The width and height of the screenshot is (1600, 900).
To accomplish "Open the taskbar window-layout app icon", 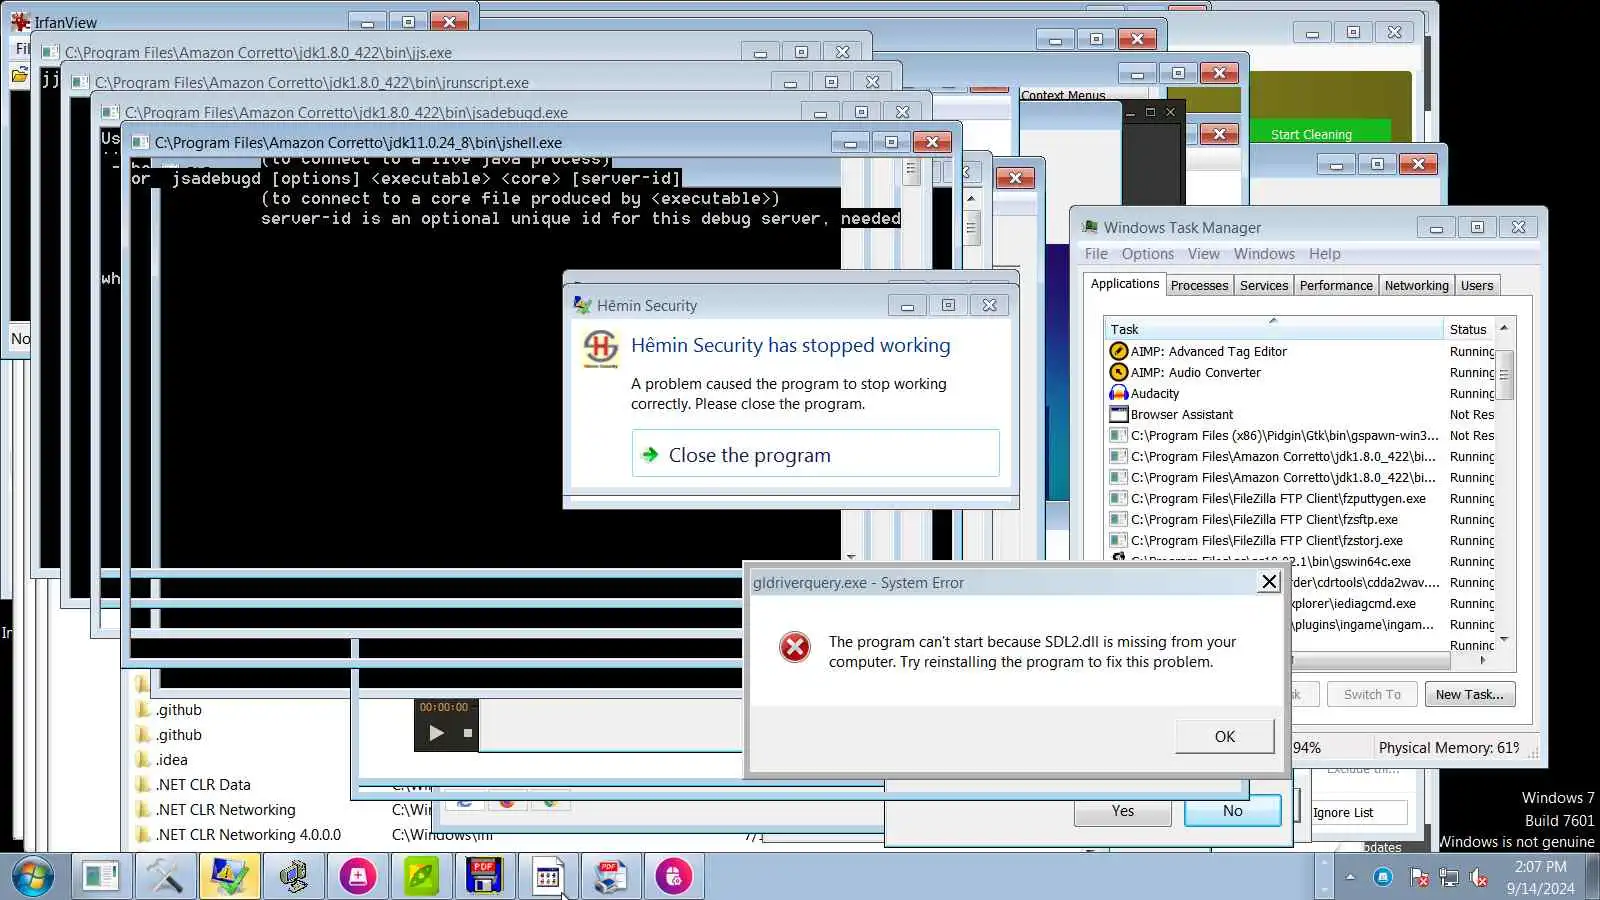I will tap(100, 877).
